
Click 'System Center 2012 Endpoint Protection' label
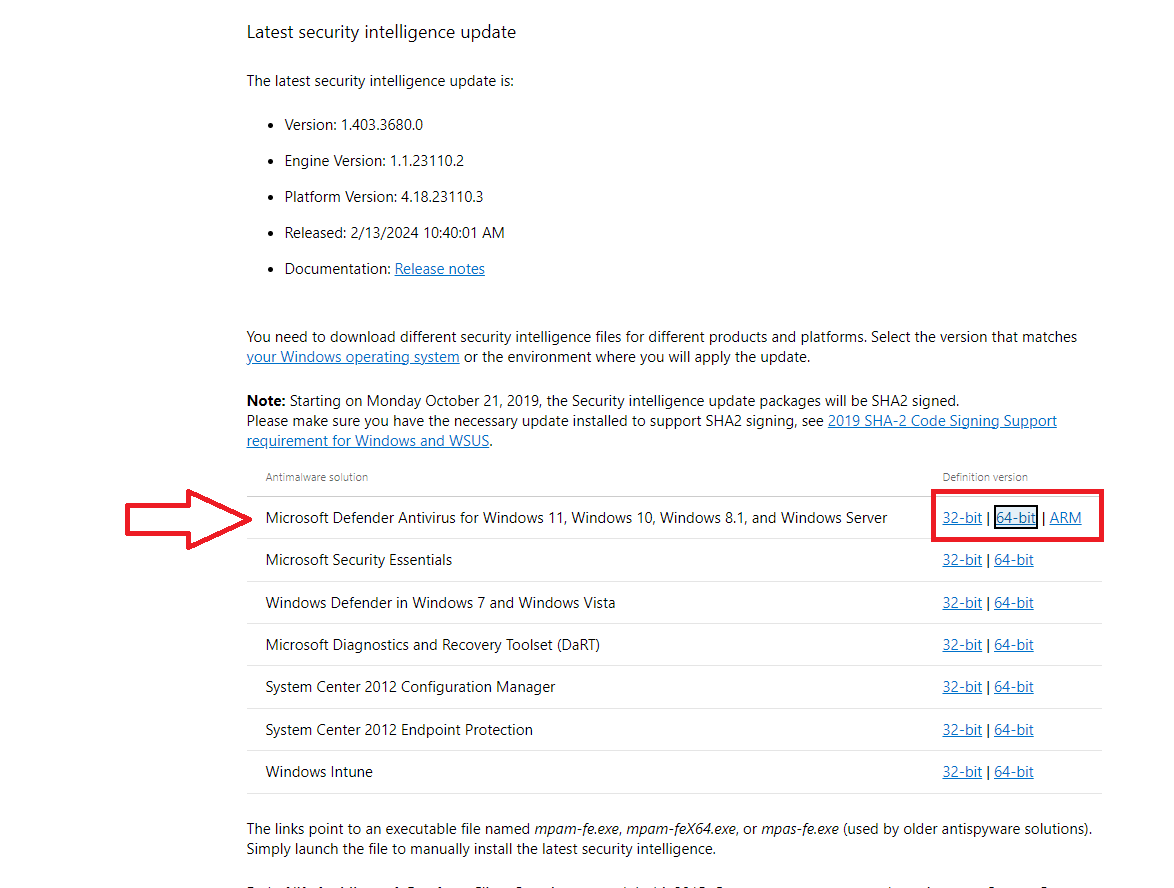pyautogui.click(x=399, y=730)
